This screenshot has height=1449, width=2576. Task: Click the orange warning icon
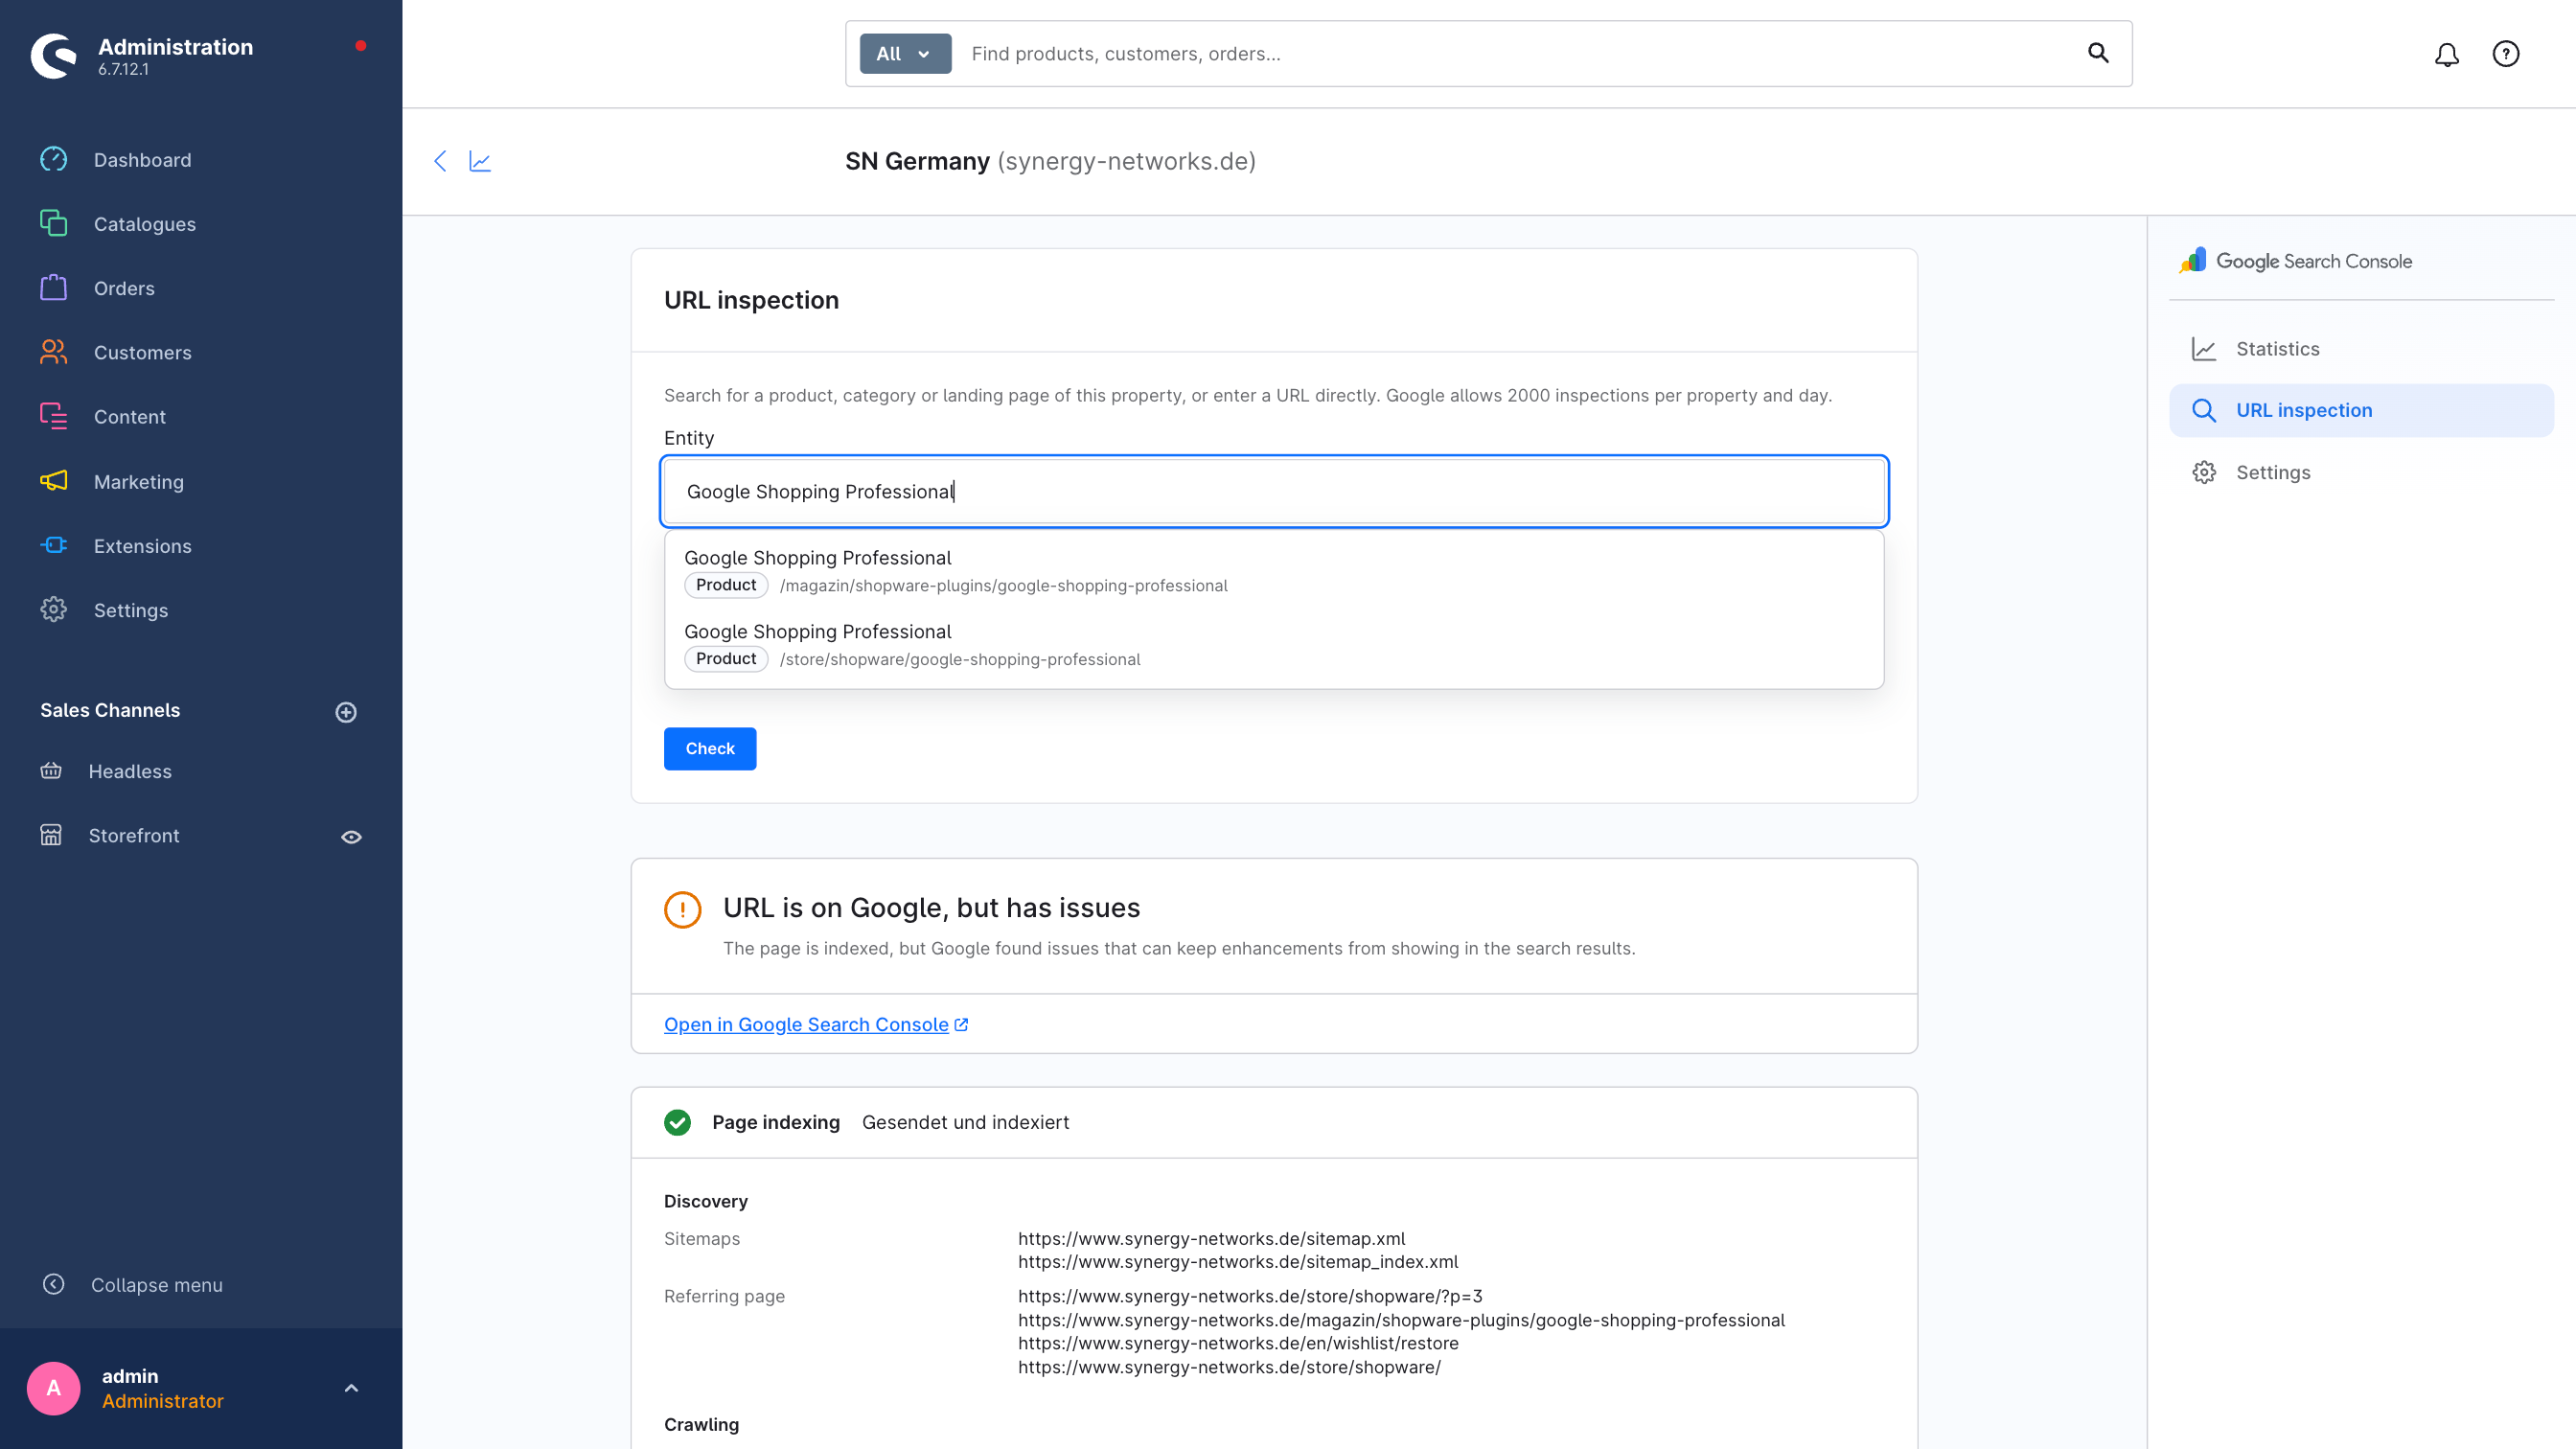pos(683,910)
